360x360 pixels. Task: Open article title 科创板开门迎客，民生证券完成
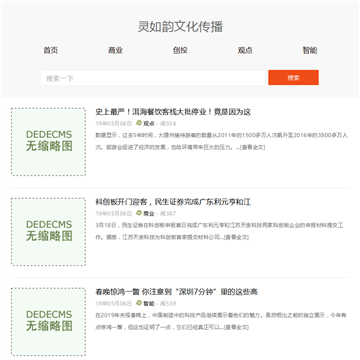tap(173, 202)
